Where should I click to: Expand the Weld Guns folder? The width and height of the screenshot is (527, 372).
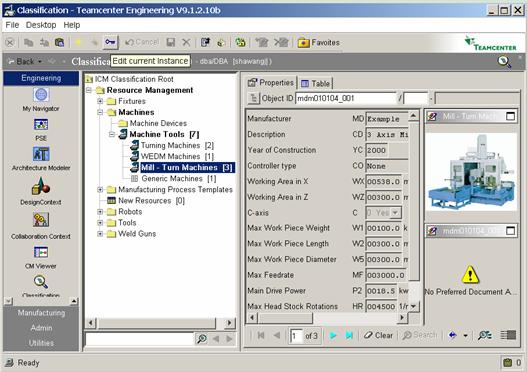click(100, 234)
